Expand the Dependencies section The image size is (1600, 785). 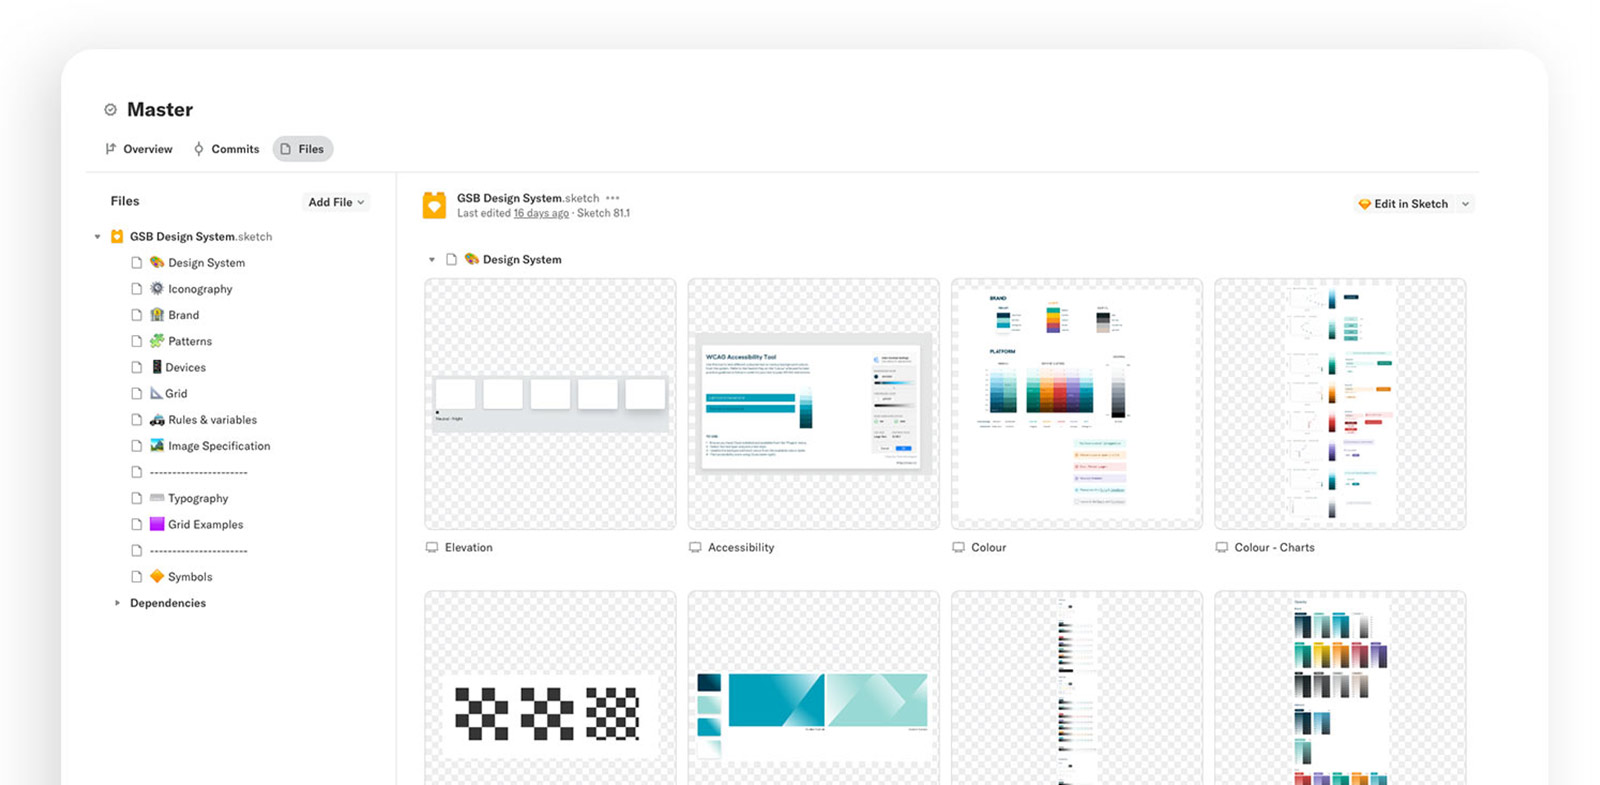point(117,603)
